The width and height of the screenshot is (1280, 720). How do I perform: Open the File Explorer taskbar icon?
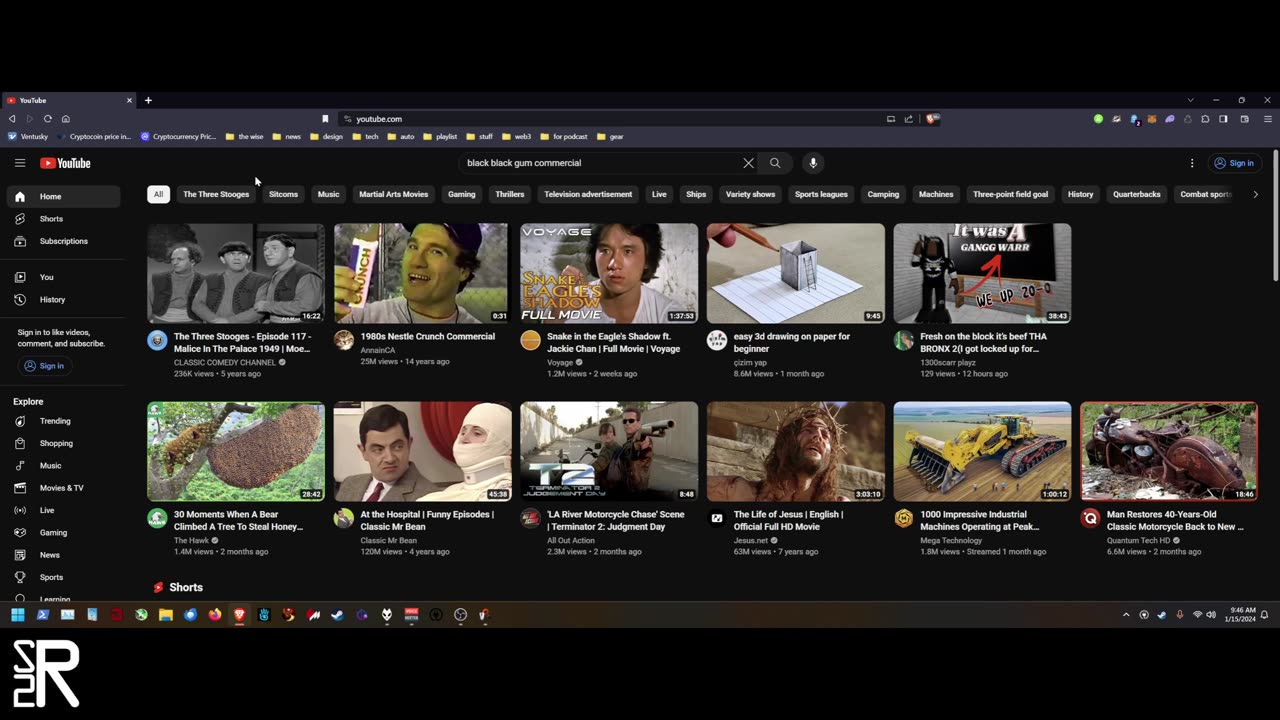point(166,615)
